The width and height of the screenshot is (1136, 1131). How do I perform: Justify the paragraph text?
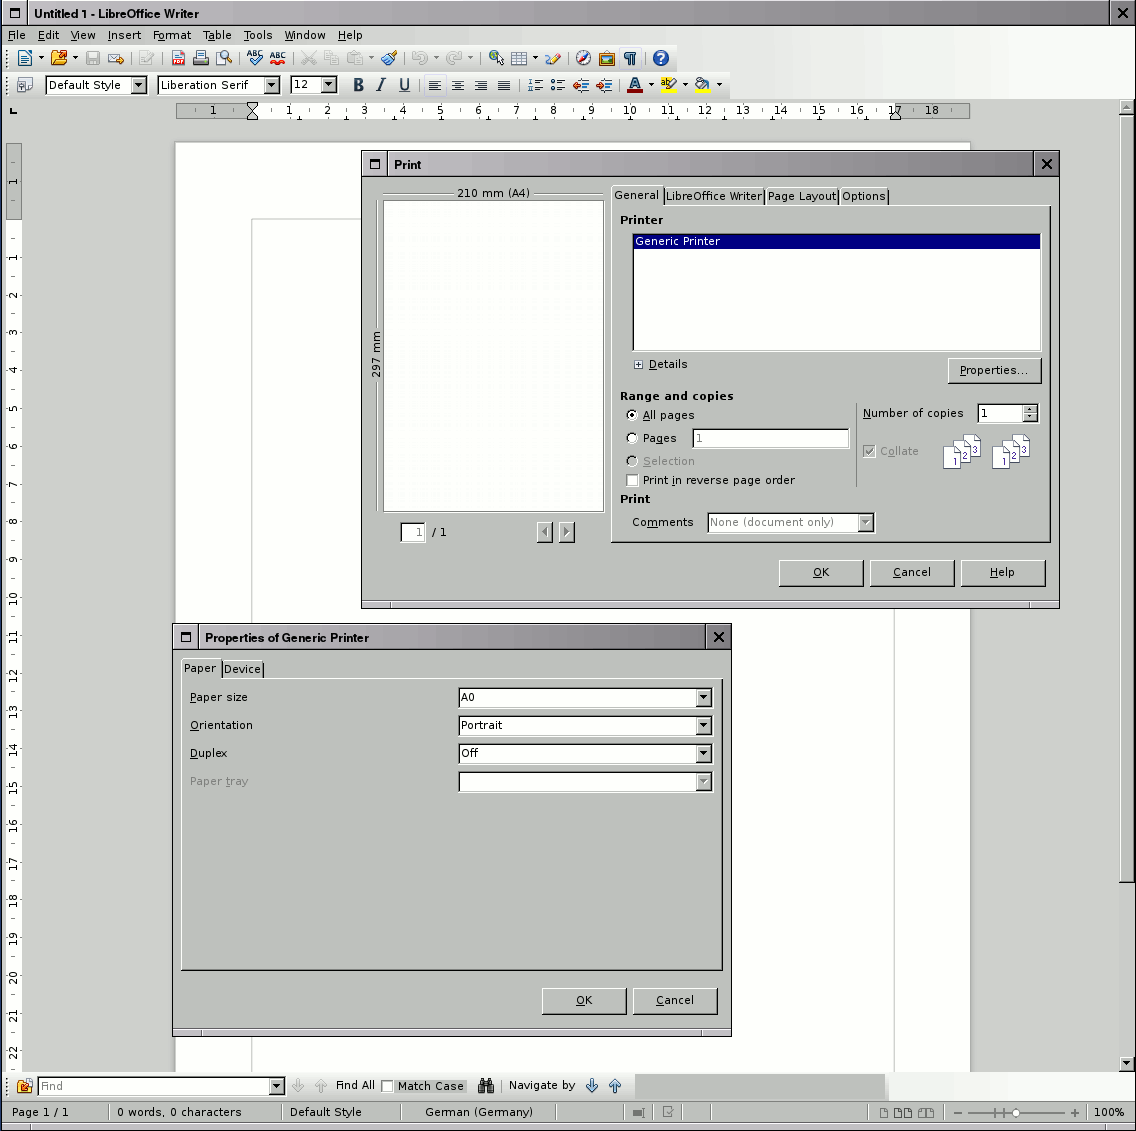pyautogui.click(x=504, y=85)
